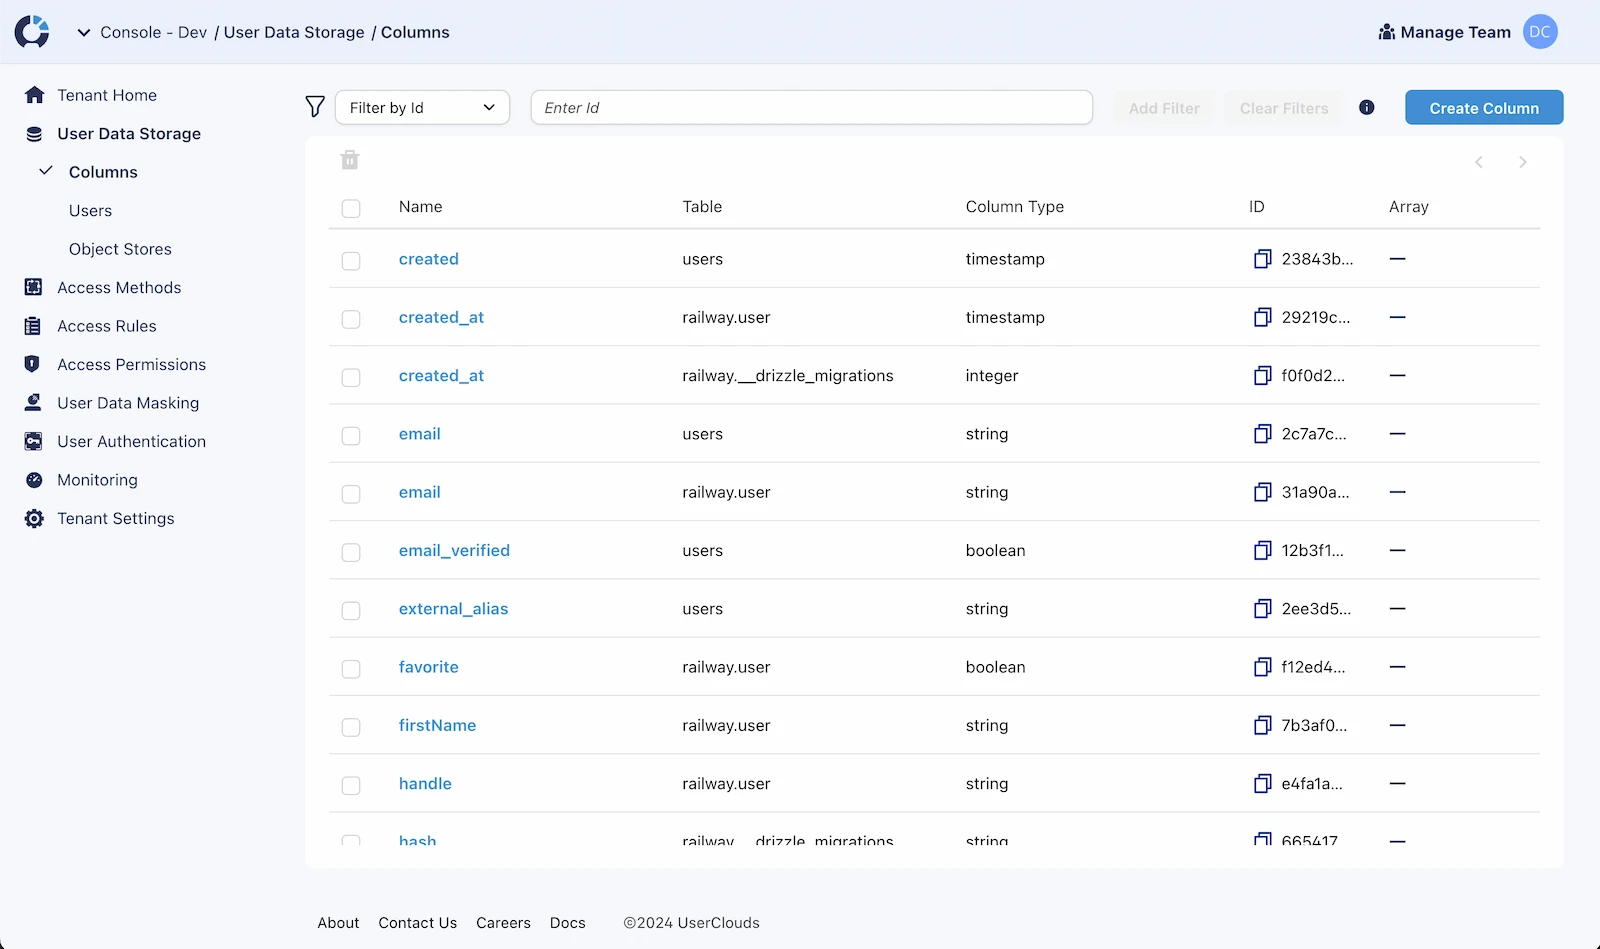Open the email_verified column link
This screenshot has height=949, width=1600.
pos(454,551)
